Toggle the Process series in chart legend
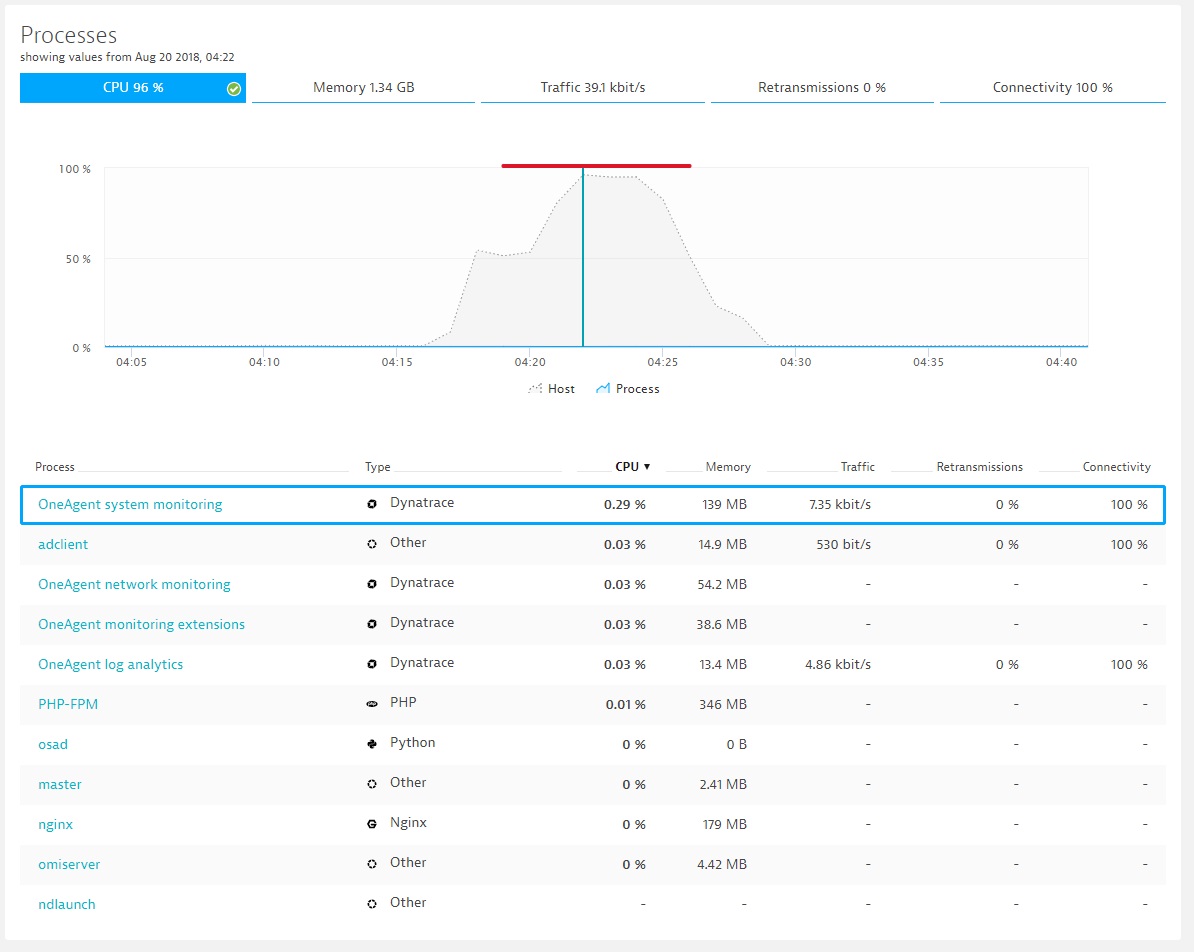 pyautogui.click(x=628, y=389)
